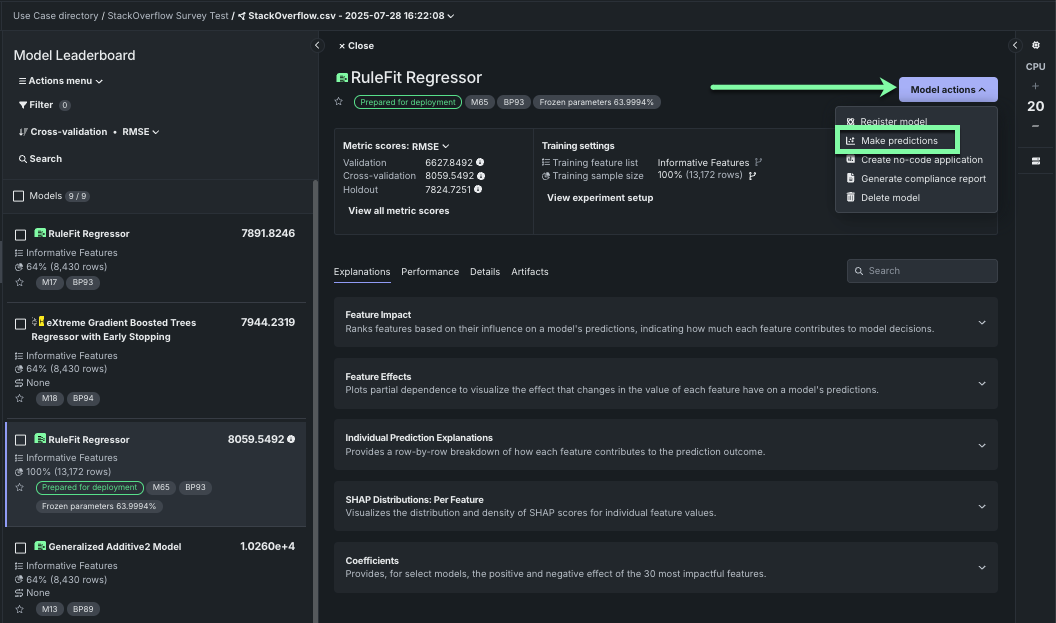Click the Delete model trash icon
1056x623 pixels.
coord(850,197)
